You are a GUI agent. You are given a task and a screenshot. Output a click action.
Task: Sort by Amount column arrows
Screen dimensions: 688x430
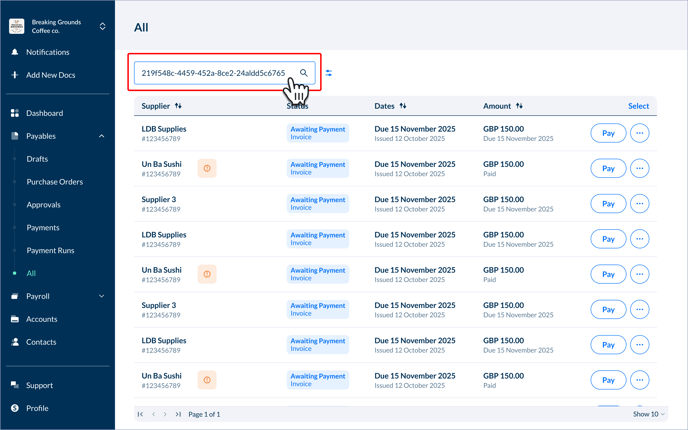click(x=519, y=106)
